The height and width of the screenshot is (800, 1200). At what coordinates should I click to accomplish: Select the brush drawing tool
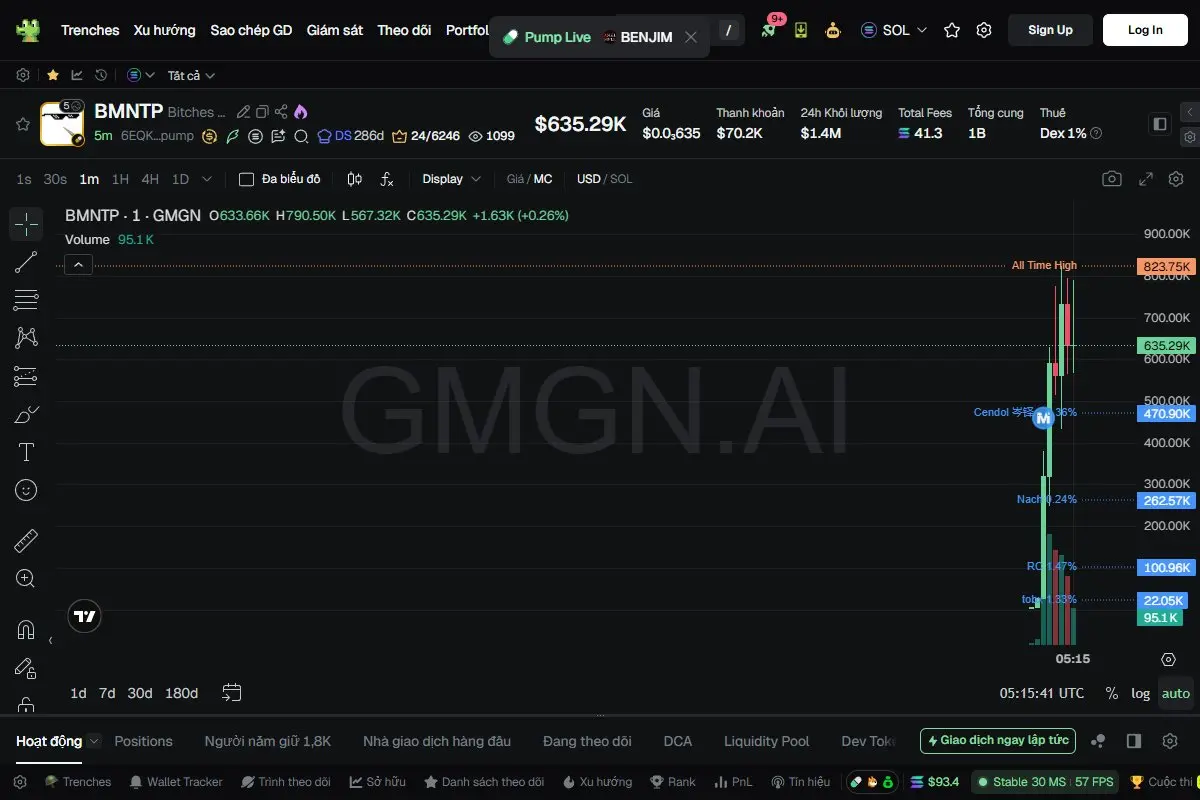click(26, 414)
